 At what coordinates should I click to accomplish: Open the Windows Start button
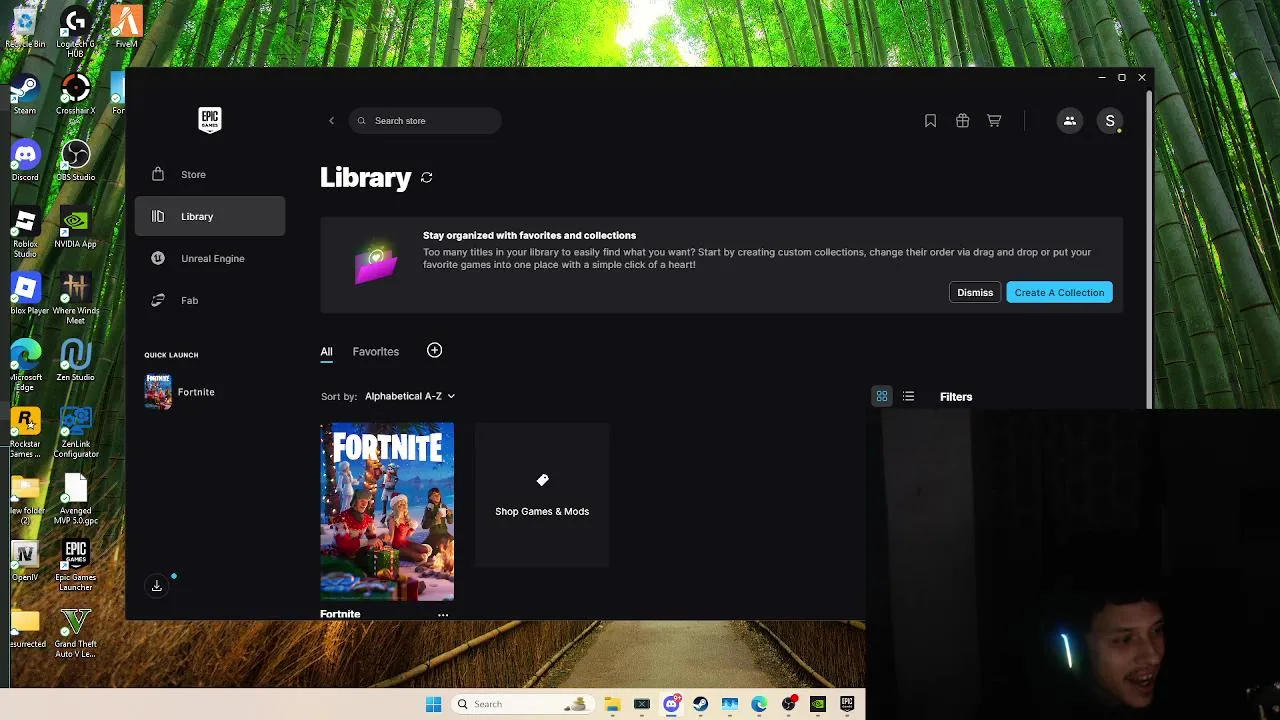pos(434,704)
